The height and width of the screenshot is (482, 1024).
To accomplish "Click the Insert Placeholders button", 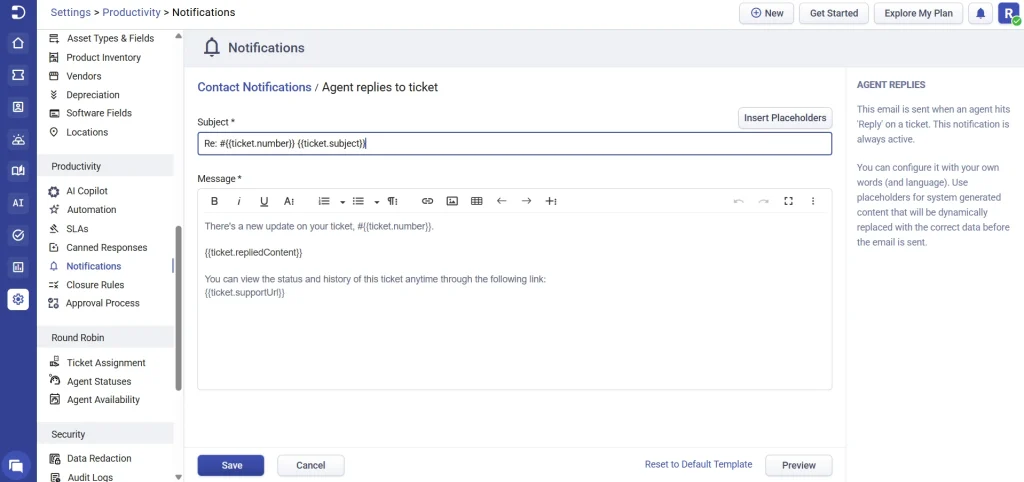I will 785,118.
